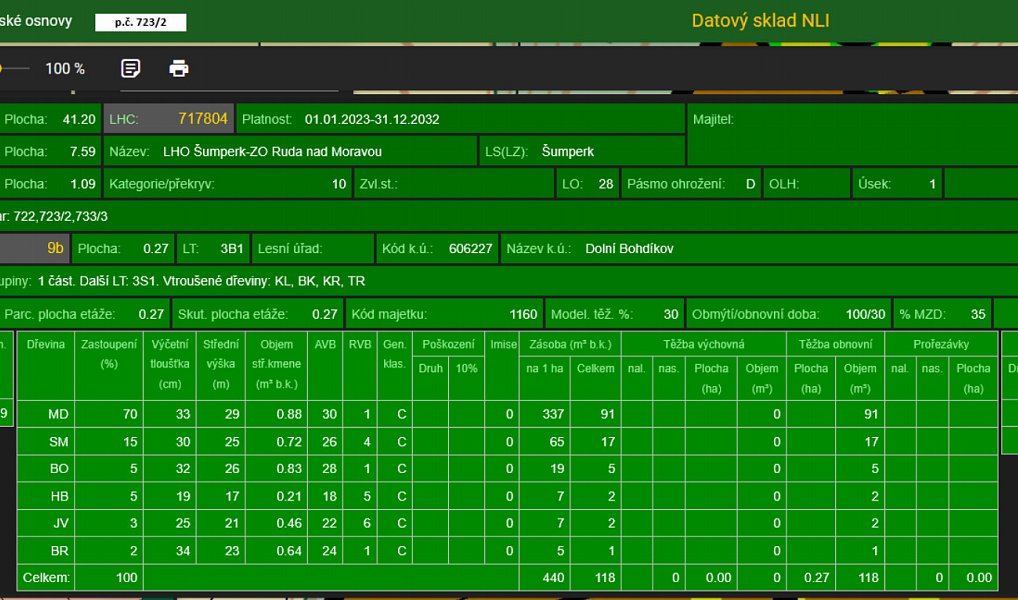
Task: Select the highlighted stand code 9b
Action: [x=56, y=248]
